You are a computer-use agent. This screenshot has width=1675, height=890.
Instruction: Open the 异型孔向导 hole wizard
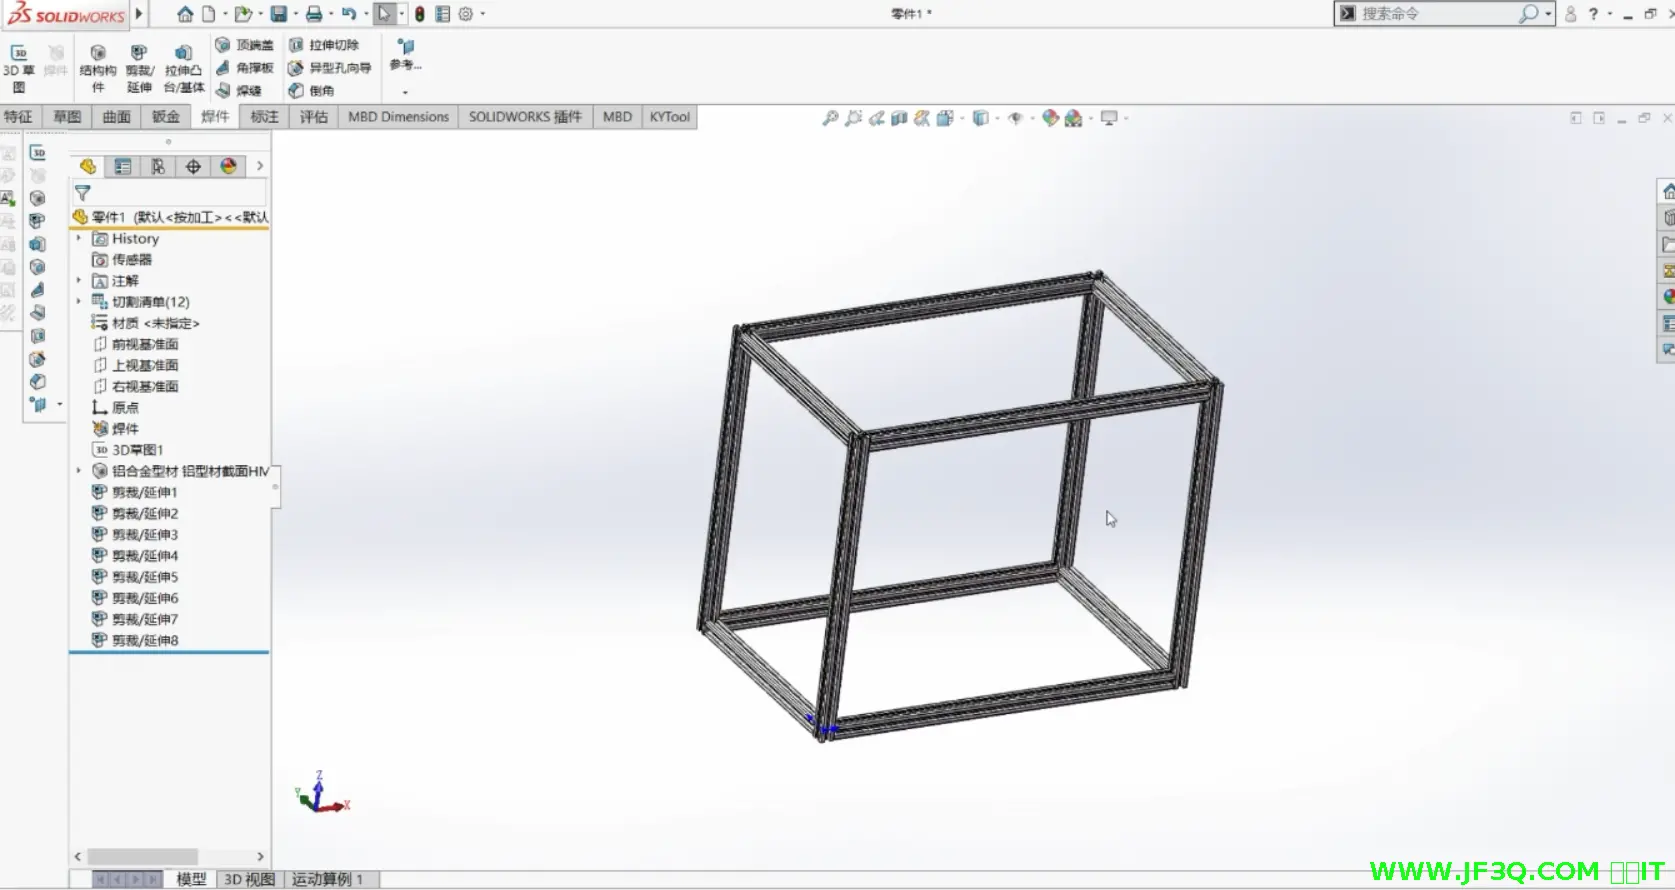coord(330,68)
